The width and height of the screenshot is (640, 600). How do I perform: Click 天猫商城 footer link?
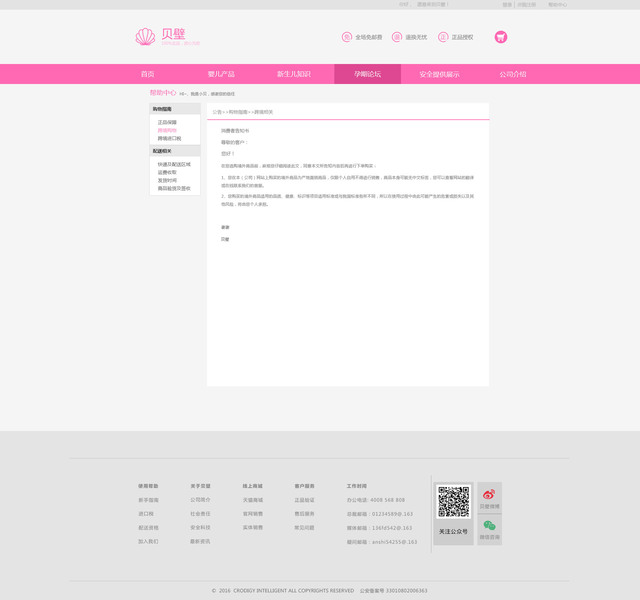coord(253,500)
